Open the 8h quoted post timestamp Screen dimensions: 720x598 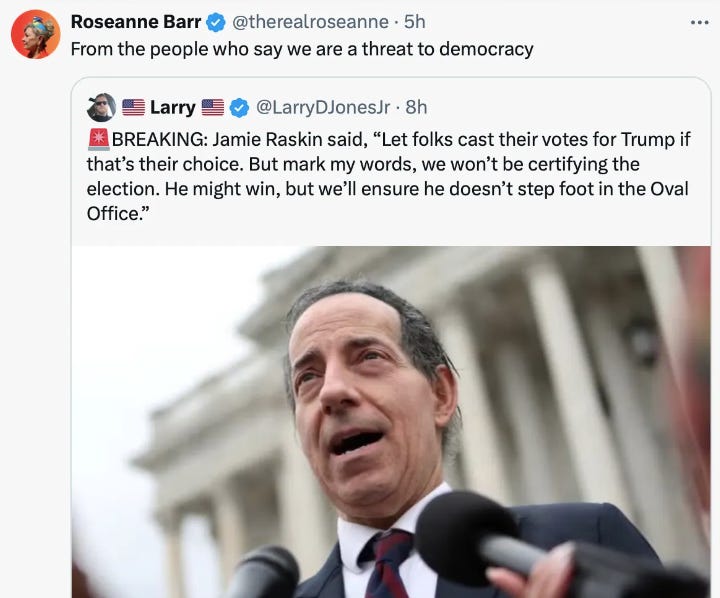point(416,107)
